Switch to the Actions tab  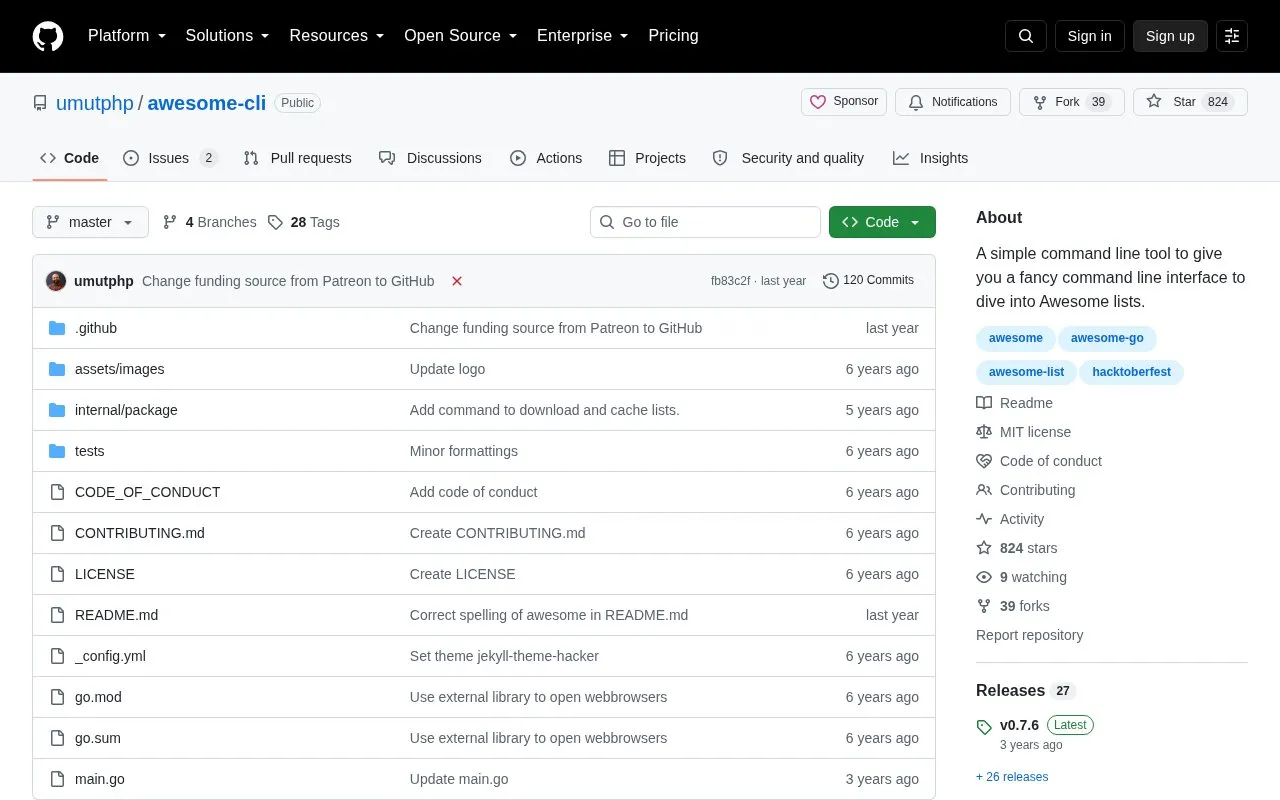(x=546, y=158)
